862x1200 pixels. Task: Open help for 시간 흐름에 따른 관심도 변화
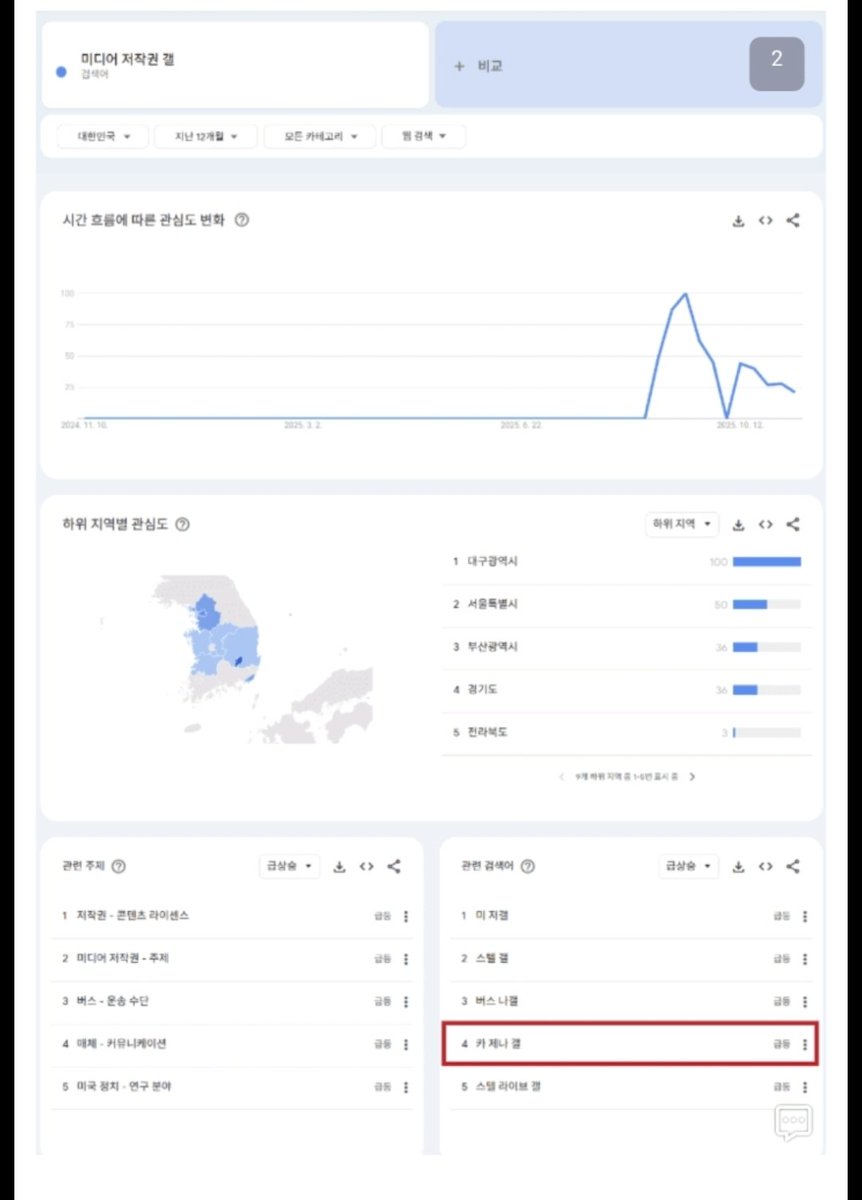(x=241, y=220)
